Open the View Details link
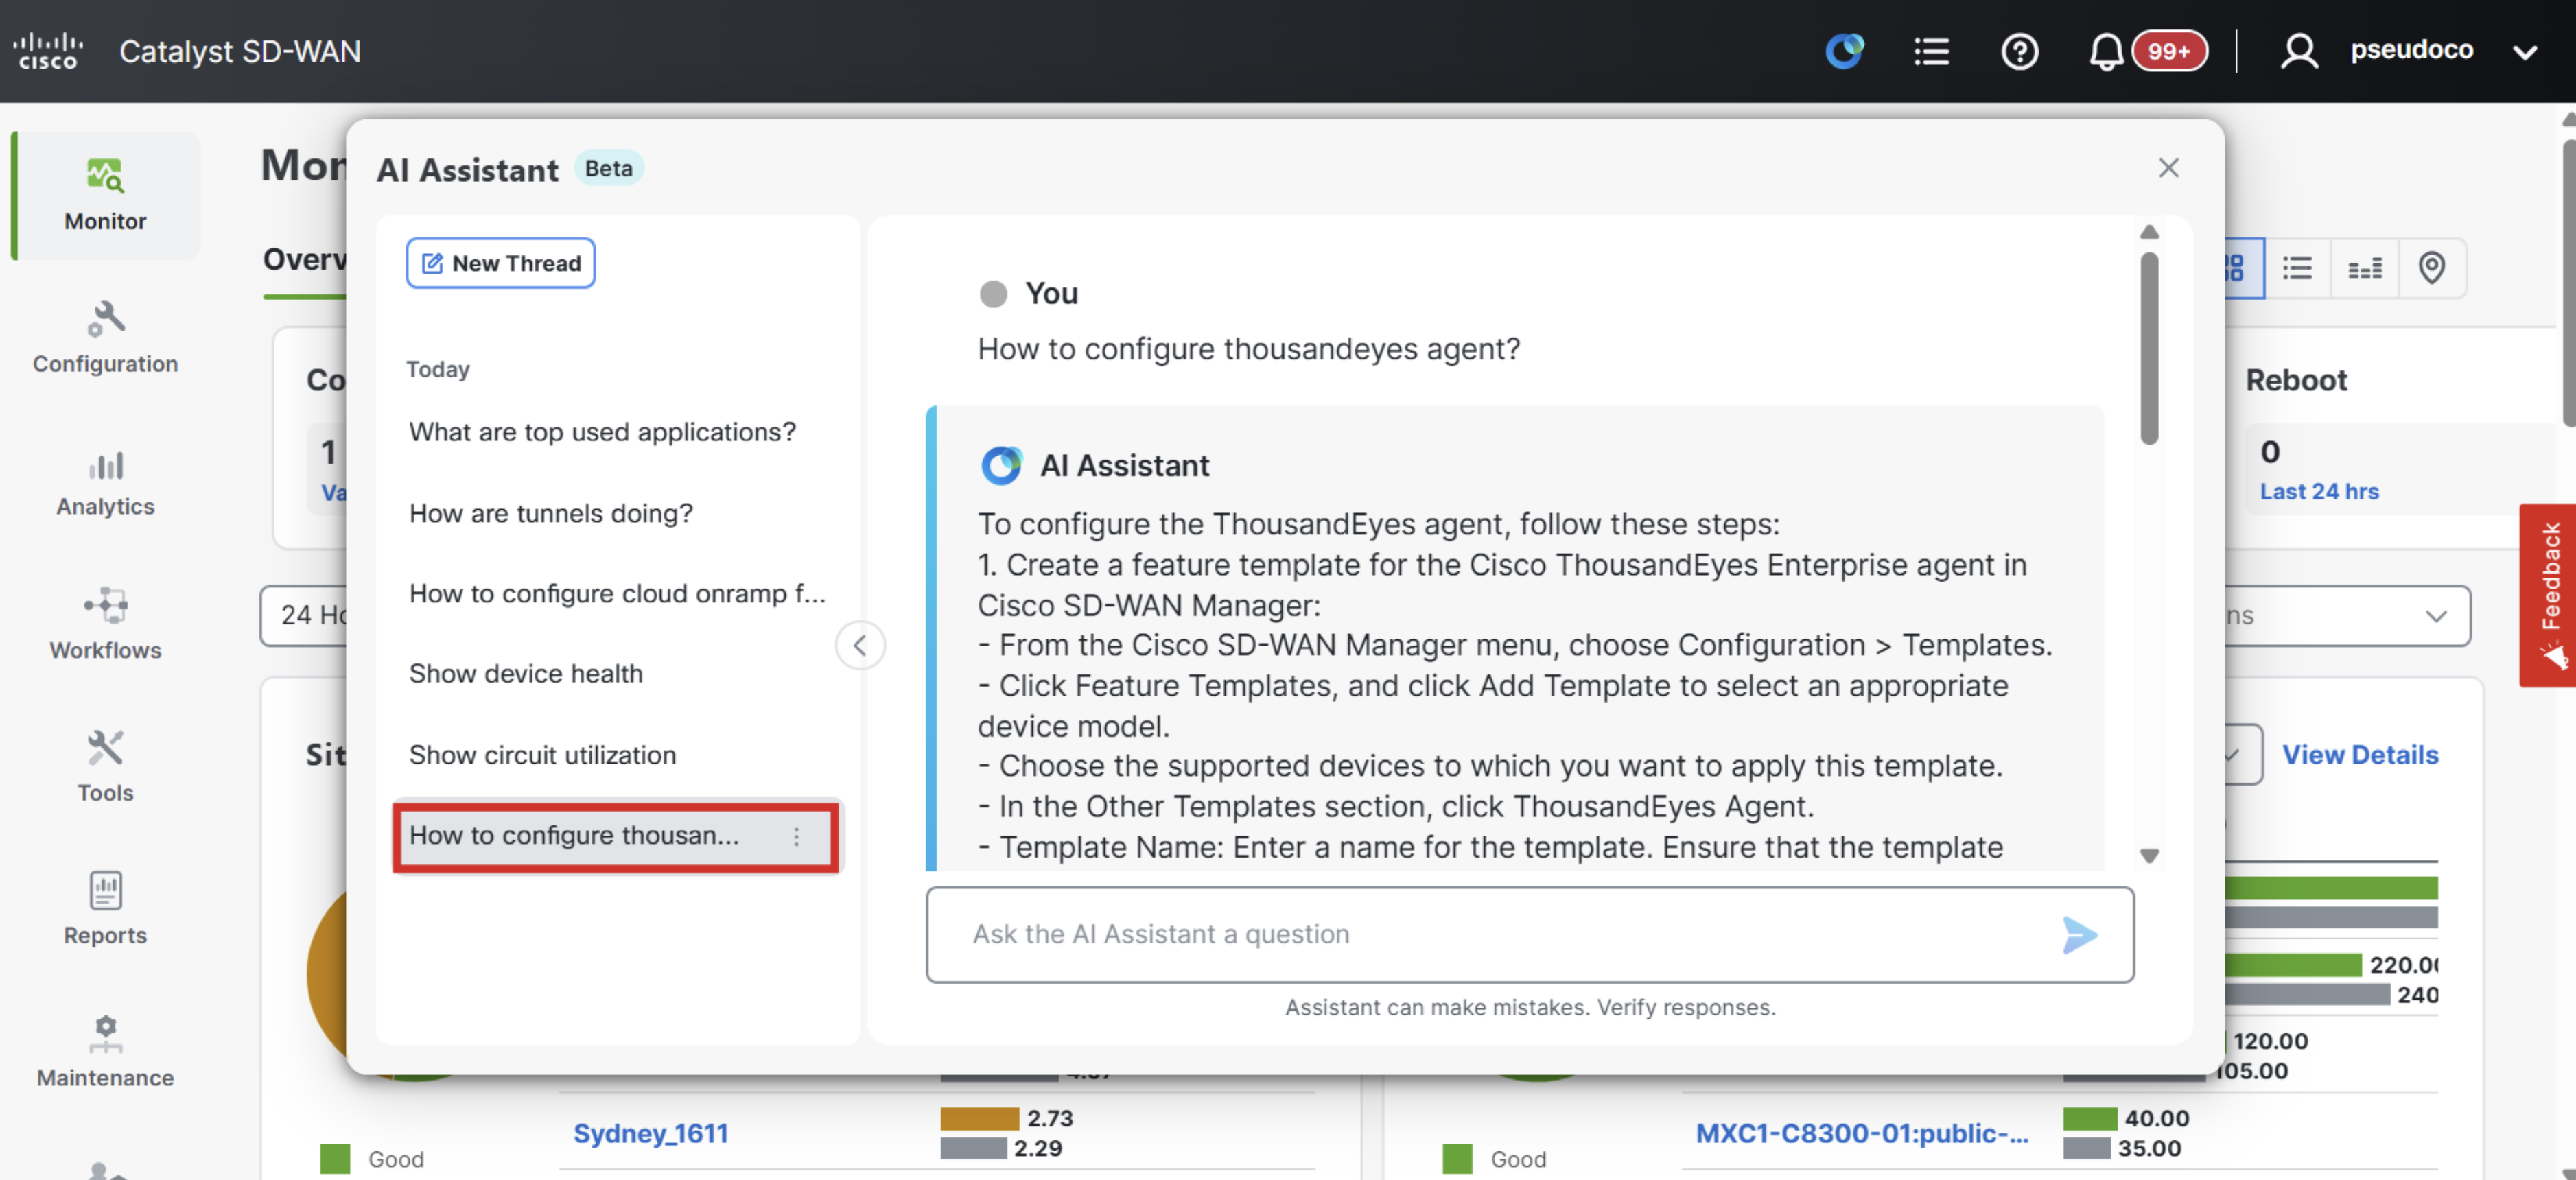The width and height of the screenshot is (2576, 1180). [x=2360, y=754]
